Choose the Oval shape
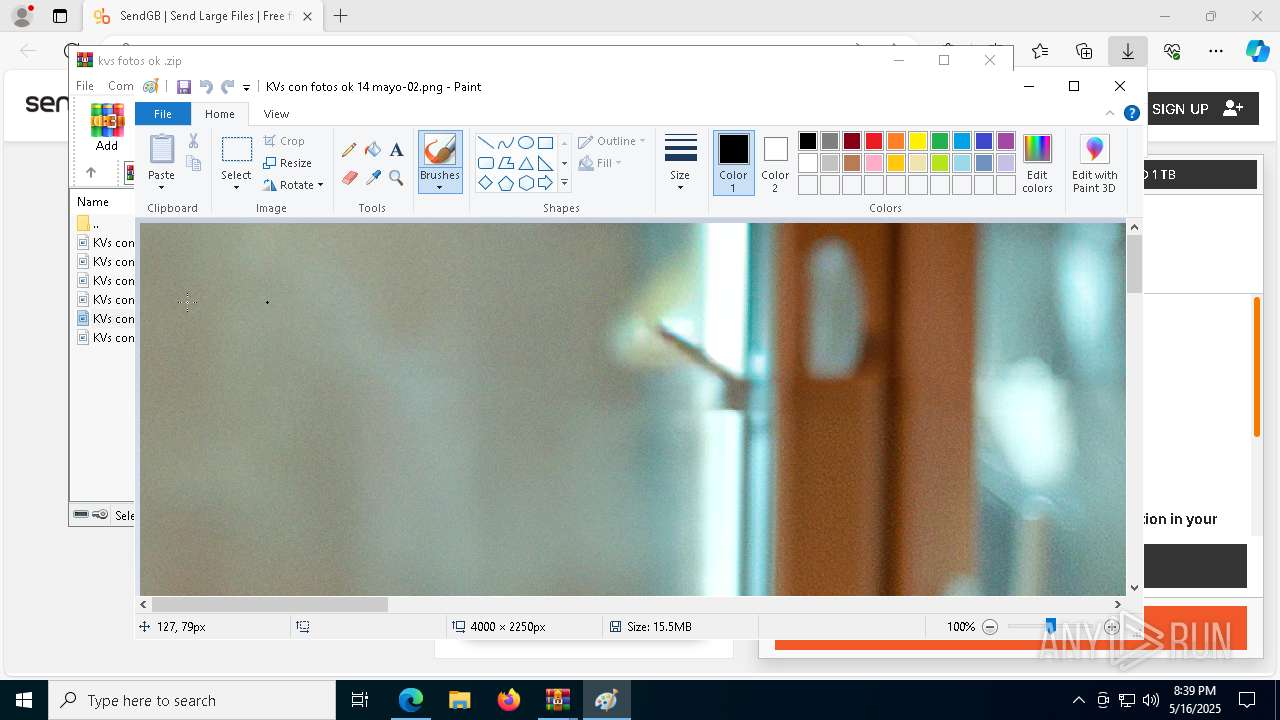Image resolution: width=1280 pixels, height=720 pixels. [525, 142]
